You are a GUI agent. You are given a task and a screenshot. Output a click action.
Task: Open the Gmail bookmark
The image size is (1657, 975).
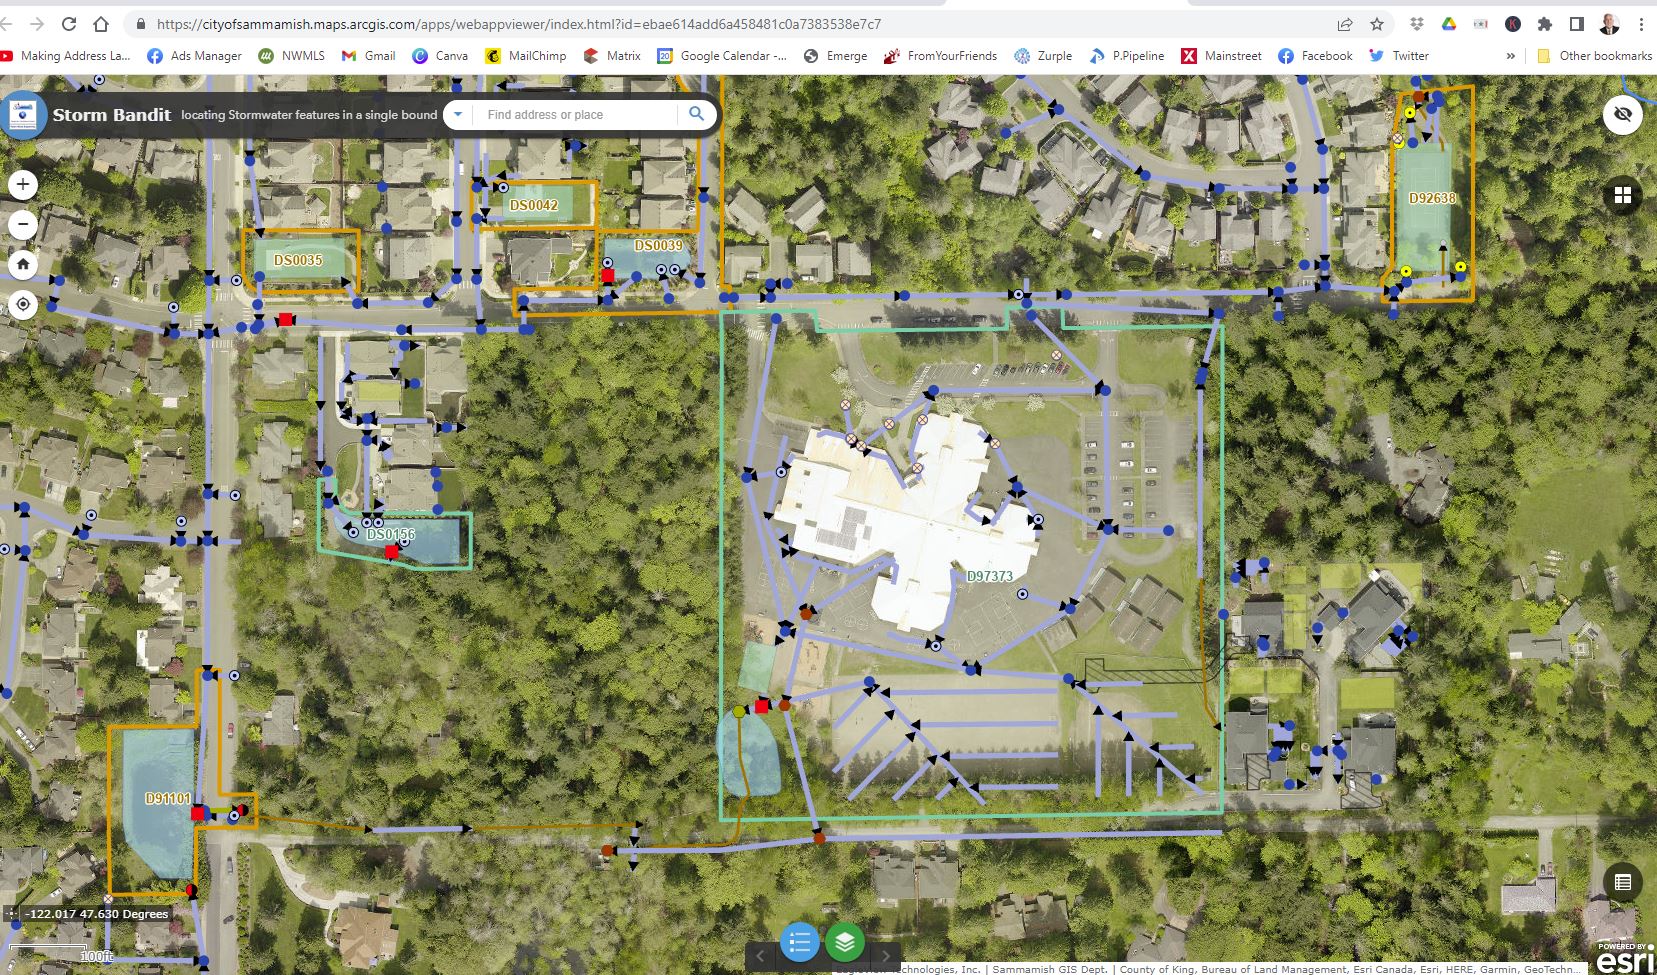coord(368,56)
